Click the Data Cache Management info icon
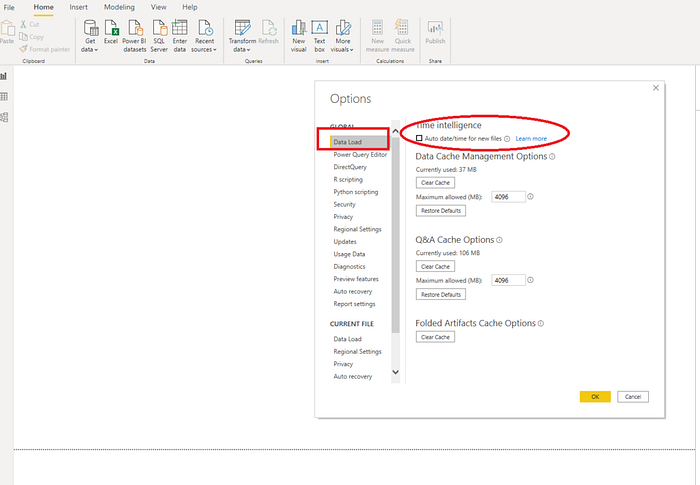 click(x=552, y=157)
